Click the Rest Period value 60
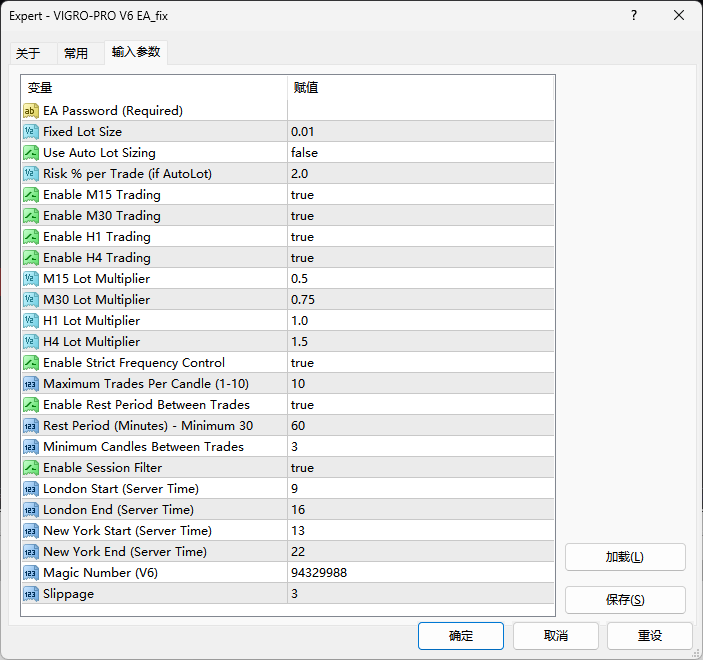 [298, 426]
